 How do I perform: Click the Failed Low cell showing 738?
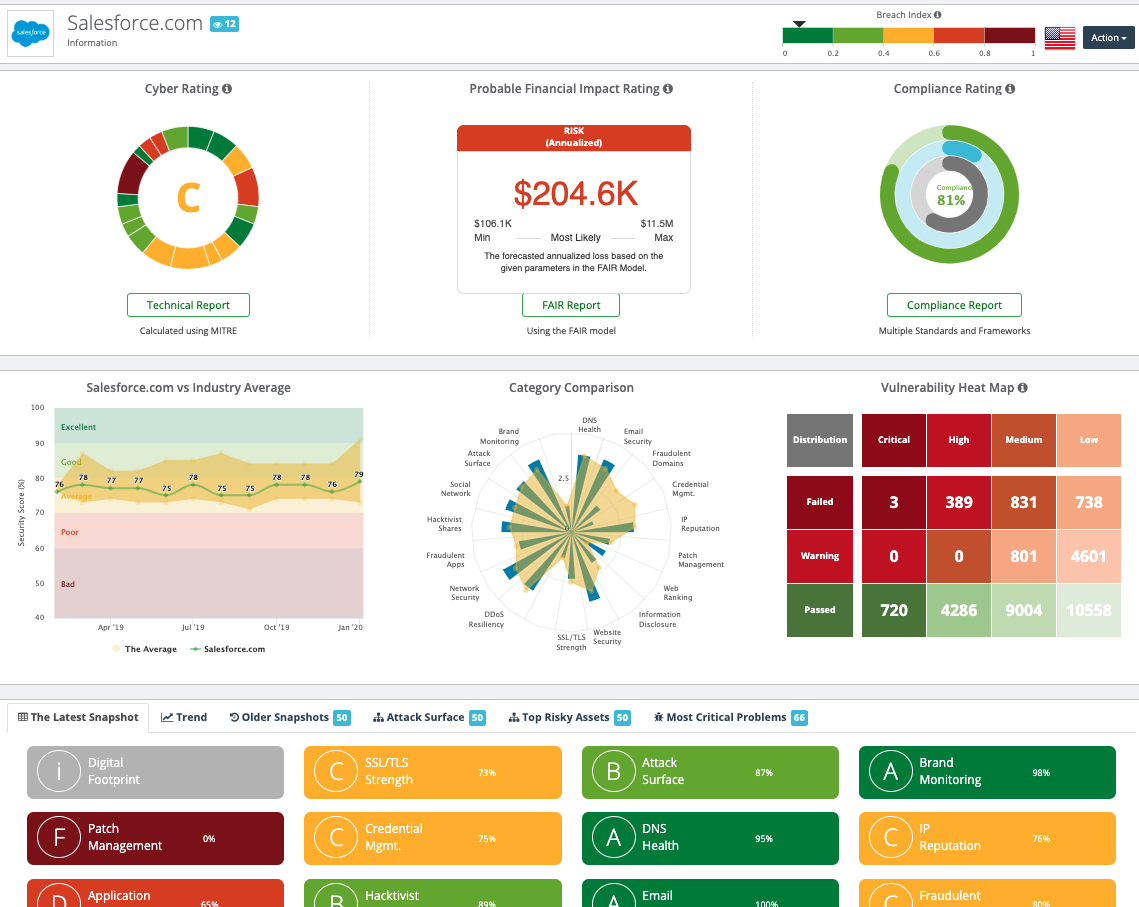point(1089,502)
